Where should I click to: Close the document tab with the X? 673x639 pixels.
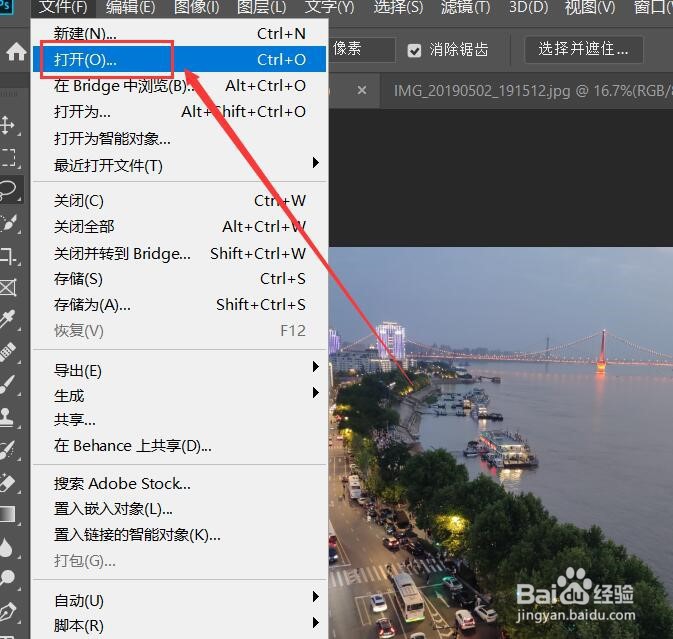(362, 91)
